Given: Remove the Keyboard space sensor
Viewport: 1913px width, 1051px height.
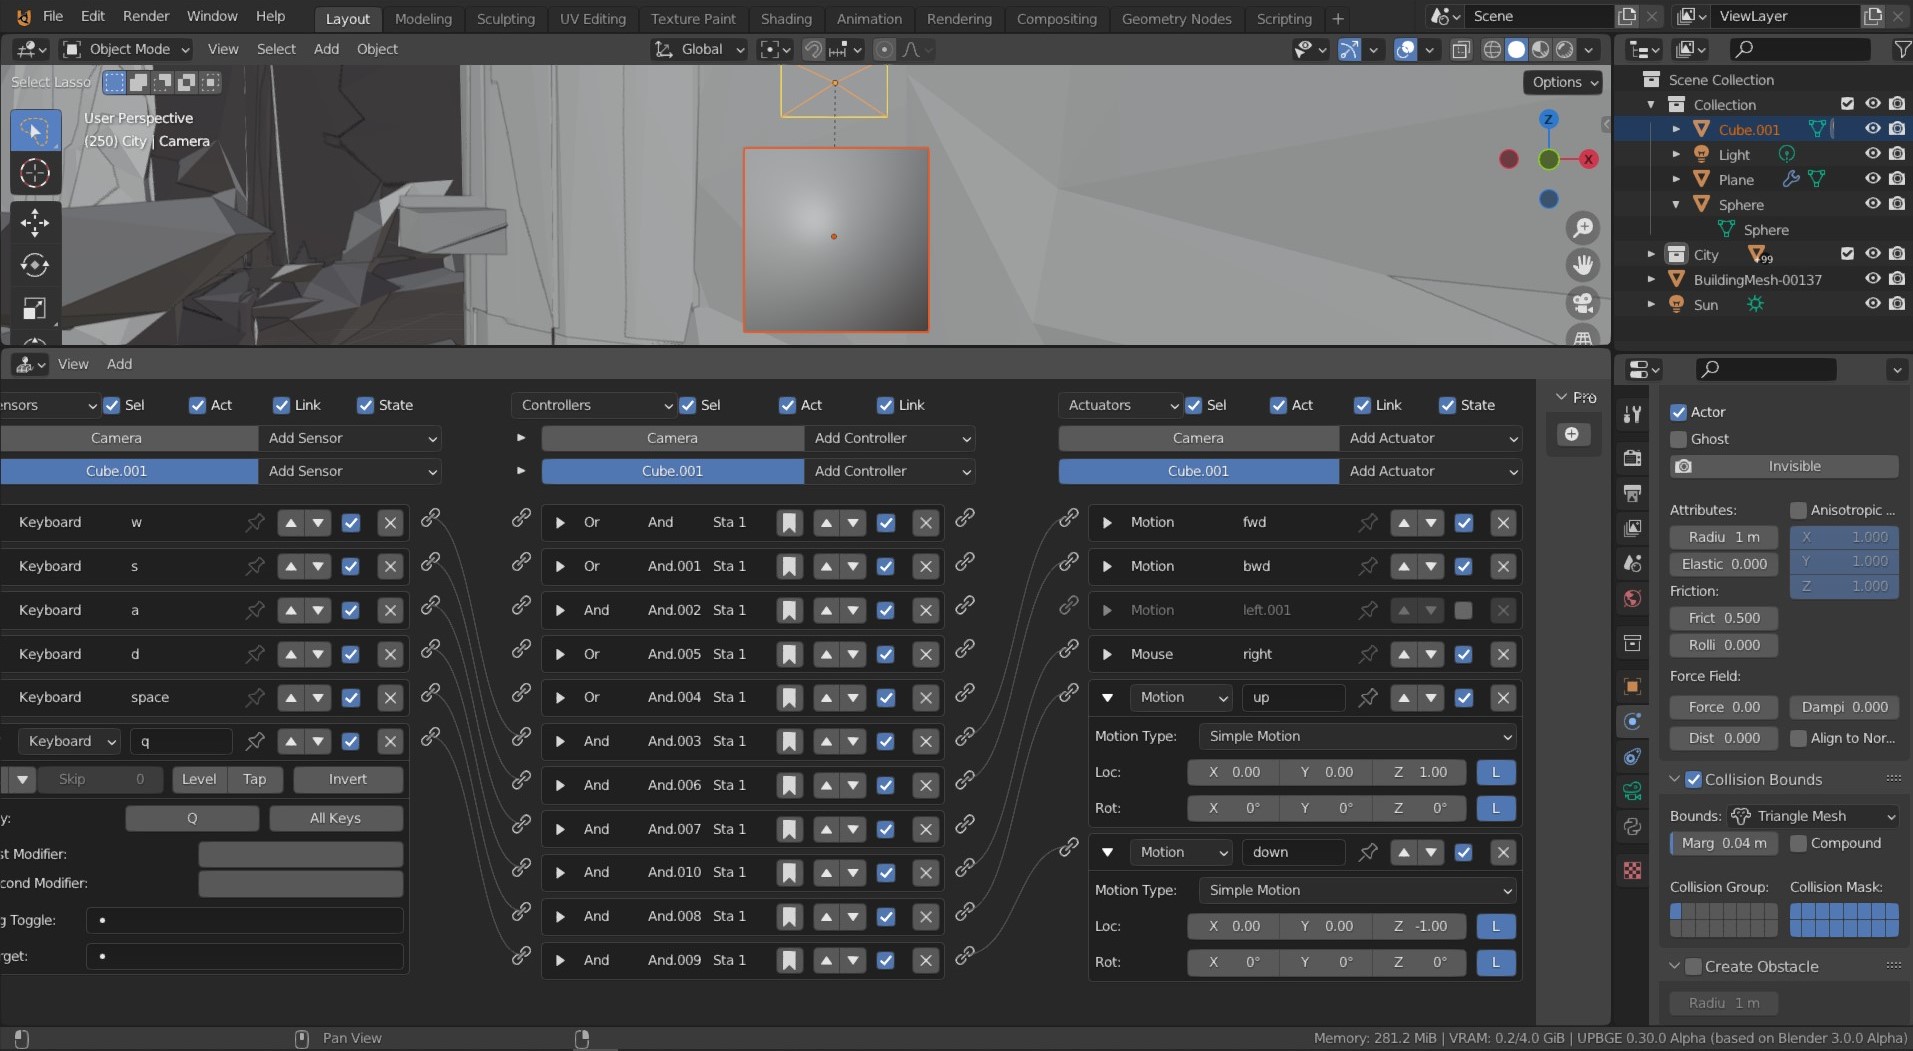Looking at the screenshot, I should pos(390,697).
